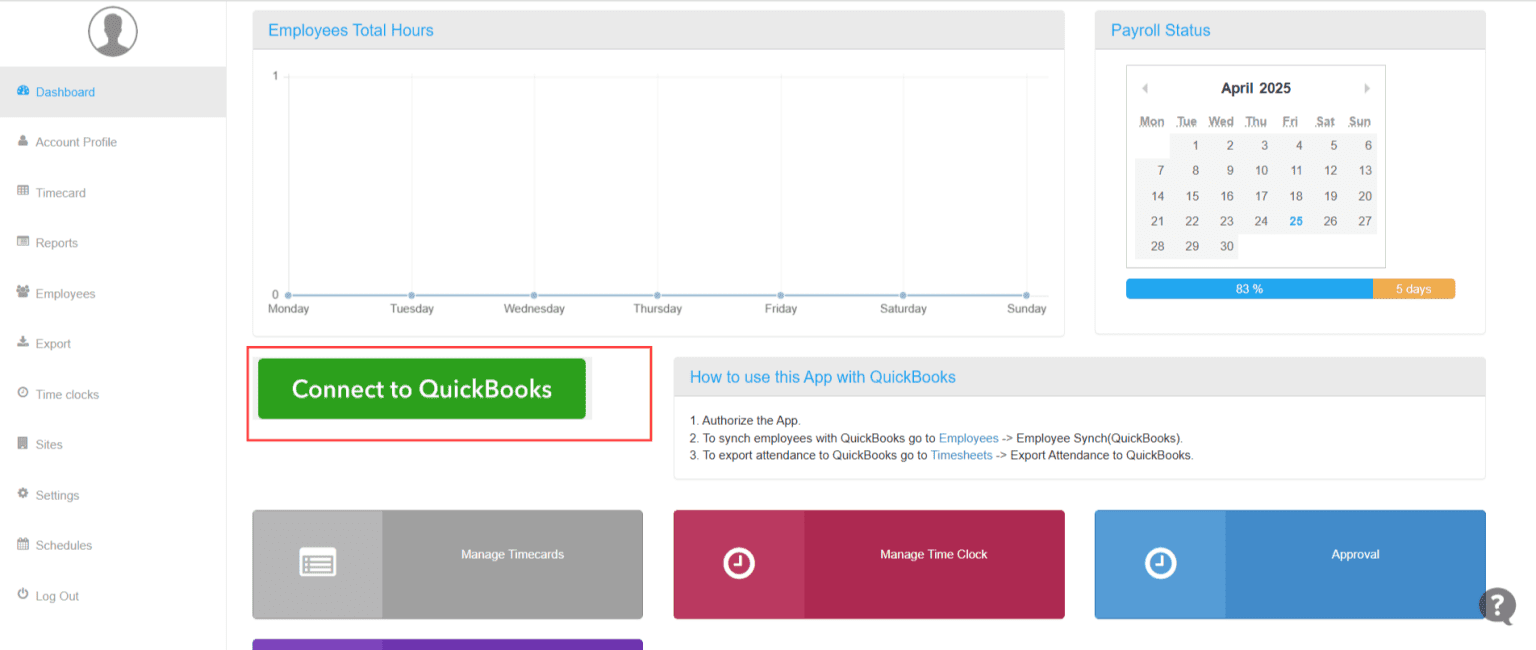Open the Timesheets link in QuickBooks instructions
The width and height of the screenshot is (1536, 650).
pyautogui.click(x=961, y=455)
